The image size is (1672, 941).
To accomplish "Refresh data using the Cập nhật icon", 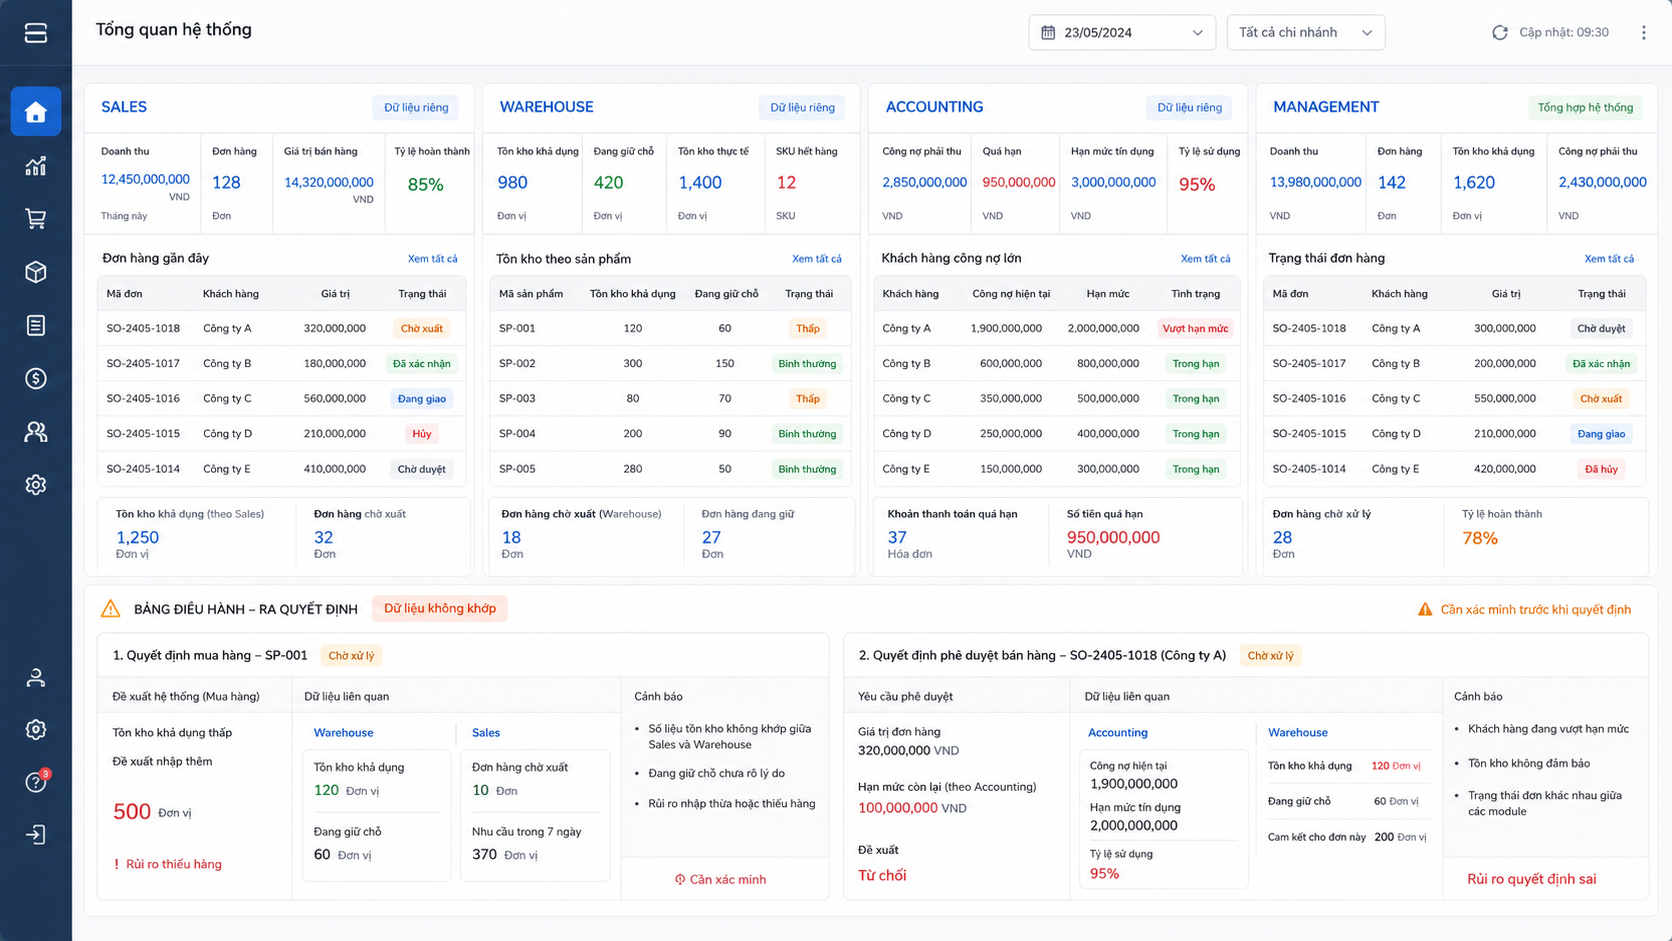I will [x=1500, y=33].
